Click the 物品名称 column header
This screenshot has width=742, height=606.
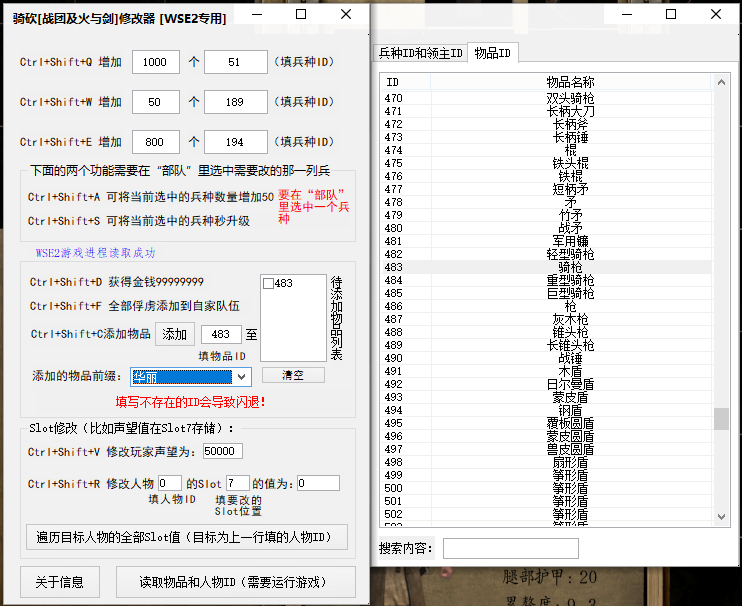[570, 82]
